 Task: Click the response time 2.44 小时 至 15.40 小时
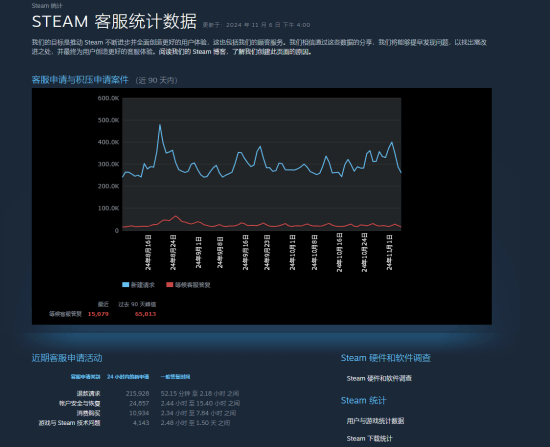[x=200, y=403]
